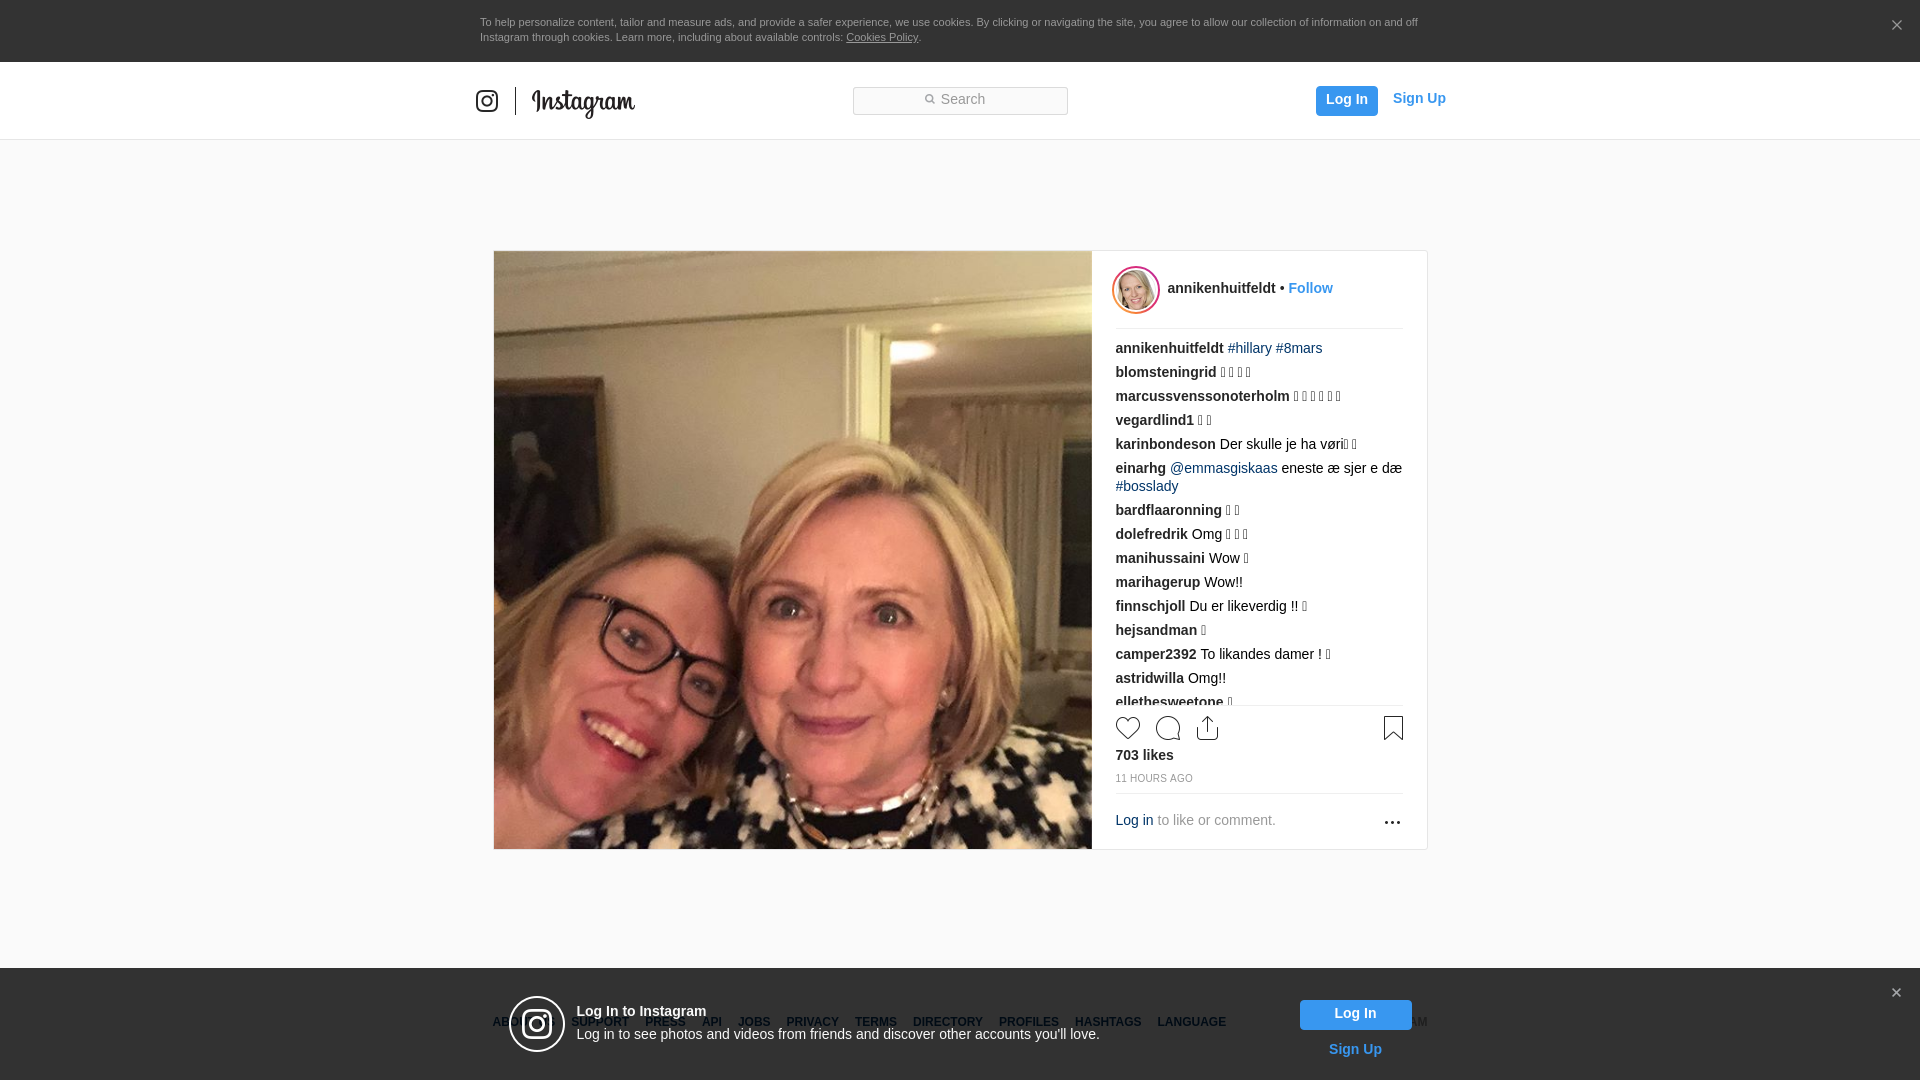Open the #hillary hashtag
Image resolution: width=1920 pixels, height=1080 pixels.
click(x=1250, y=348)
